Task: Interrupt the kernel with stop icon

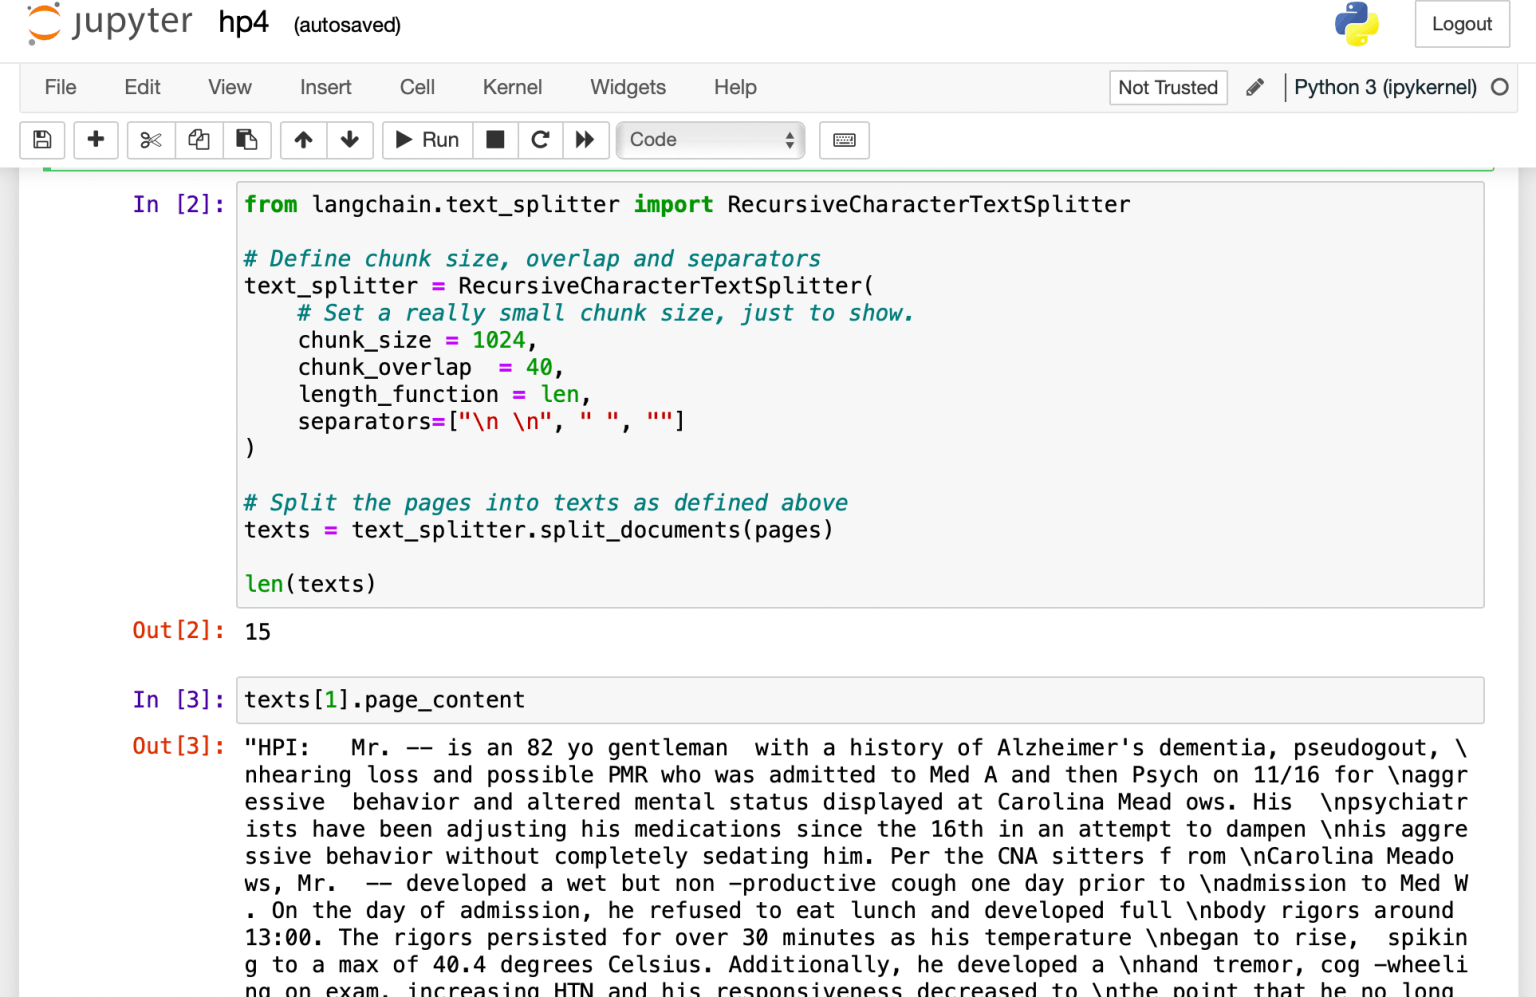Action: pos(495,140)
